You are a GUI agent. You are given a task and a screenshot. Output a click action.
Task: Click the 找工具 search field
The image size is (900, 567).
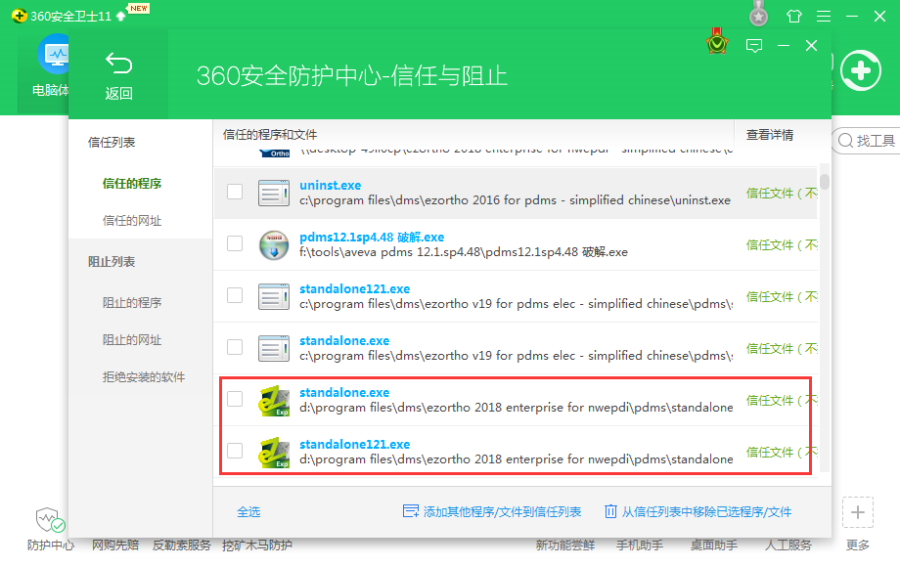(x=866, y=141)
